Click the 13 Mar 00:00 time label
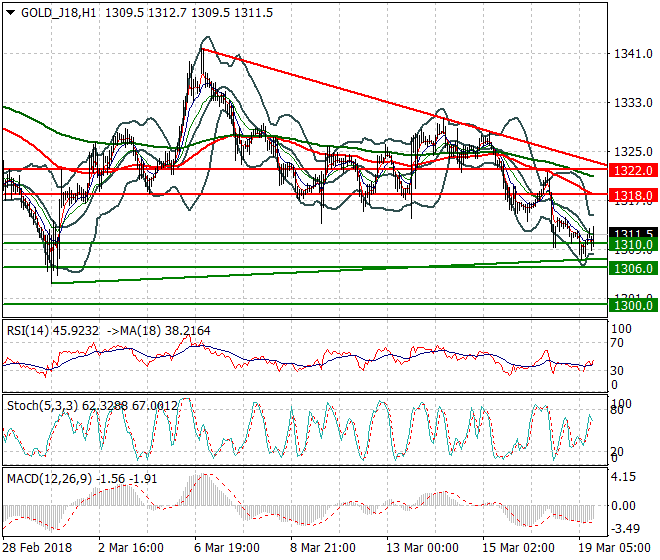The width and height of the screenshot is (660, 560). click(423, 548)
